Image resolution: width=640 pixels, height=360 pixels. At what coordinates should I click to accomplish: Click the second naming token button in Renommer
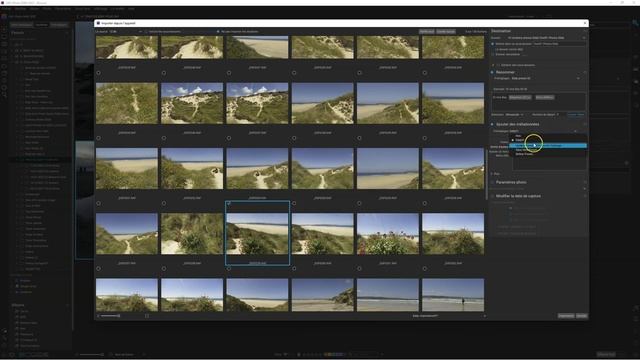[544, 98]
